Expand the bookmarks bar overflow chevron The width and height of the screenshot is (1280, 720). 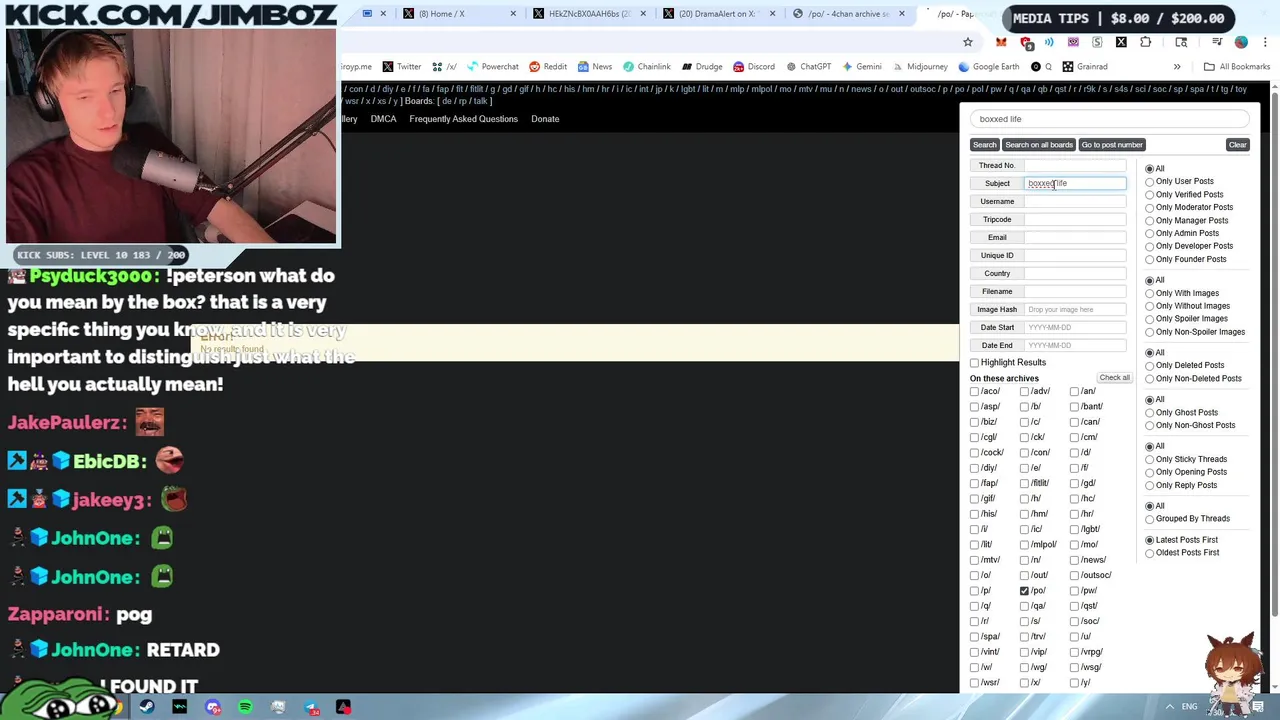coord(1177,67)
